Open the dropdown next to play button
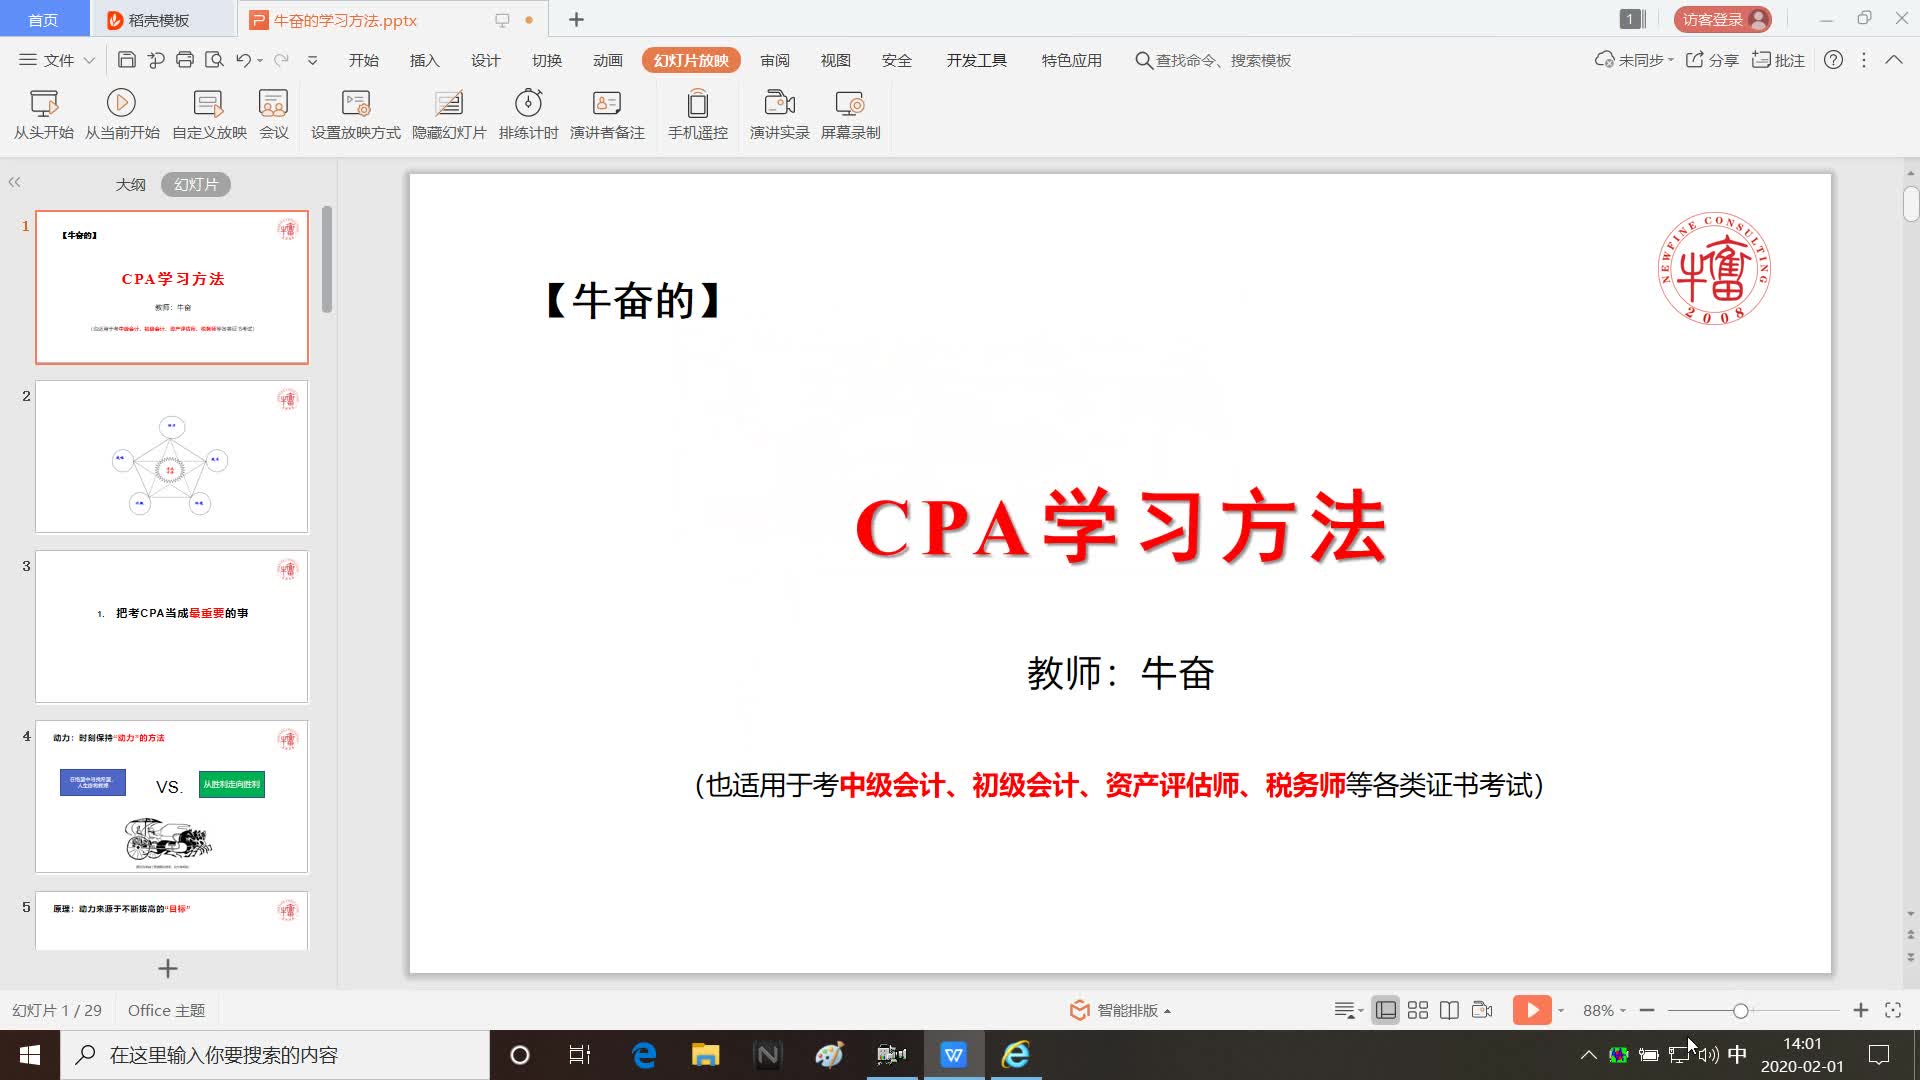Viewport: 1920px width, 1080px height. click(1561, 1010)
